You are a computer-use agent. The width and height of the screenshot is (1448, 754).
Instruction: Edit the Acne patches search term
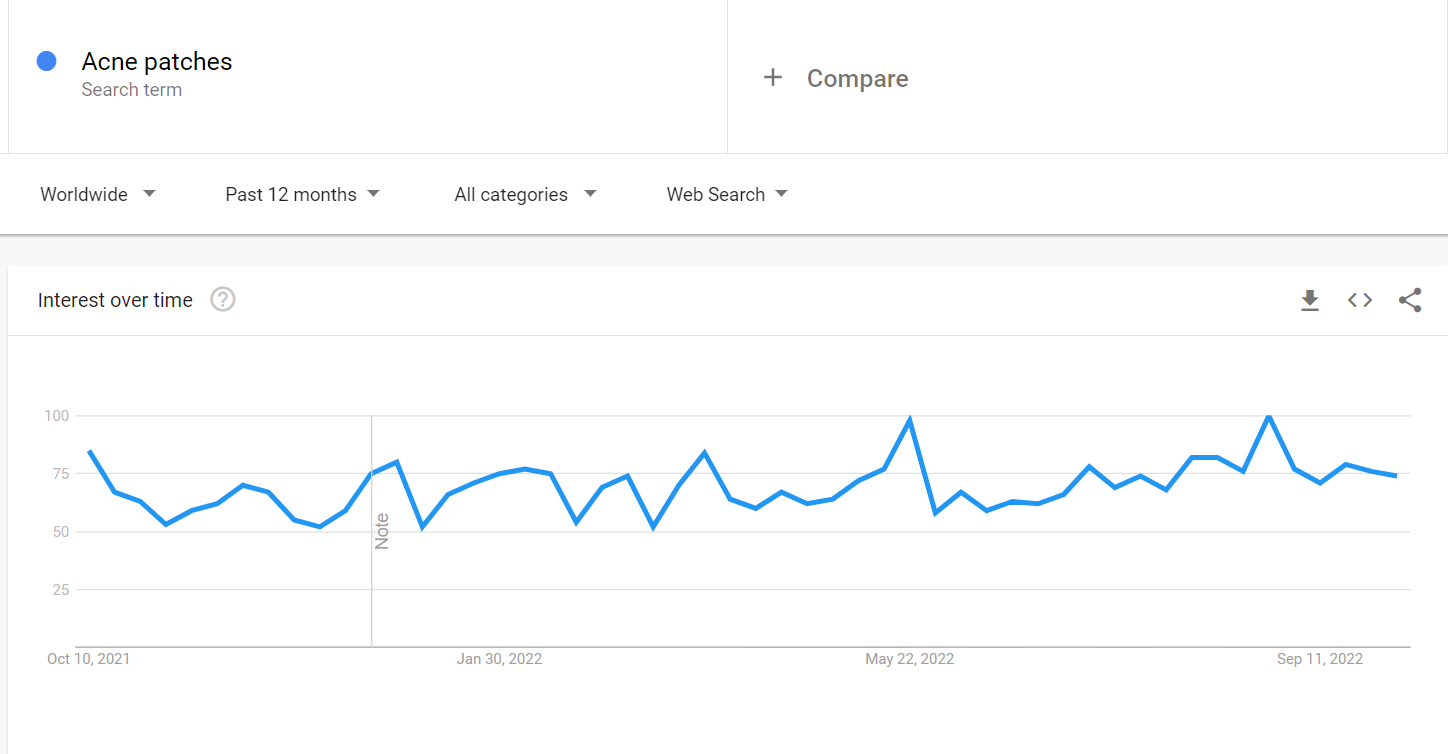pyautogui.click(x=157, y=61)
